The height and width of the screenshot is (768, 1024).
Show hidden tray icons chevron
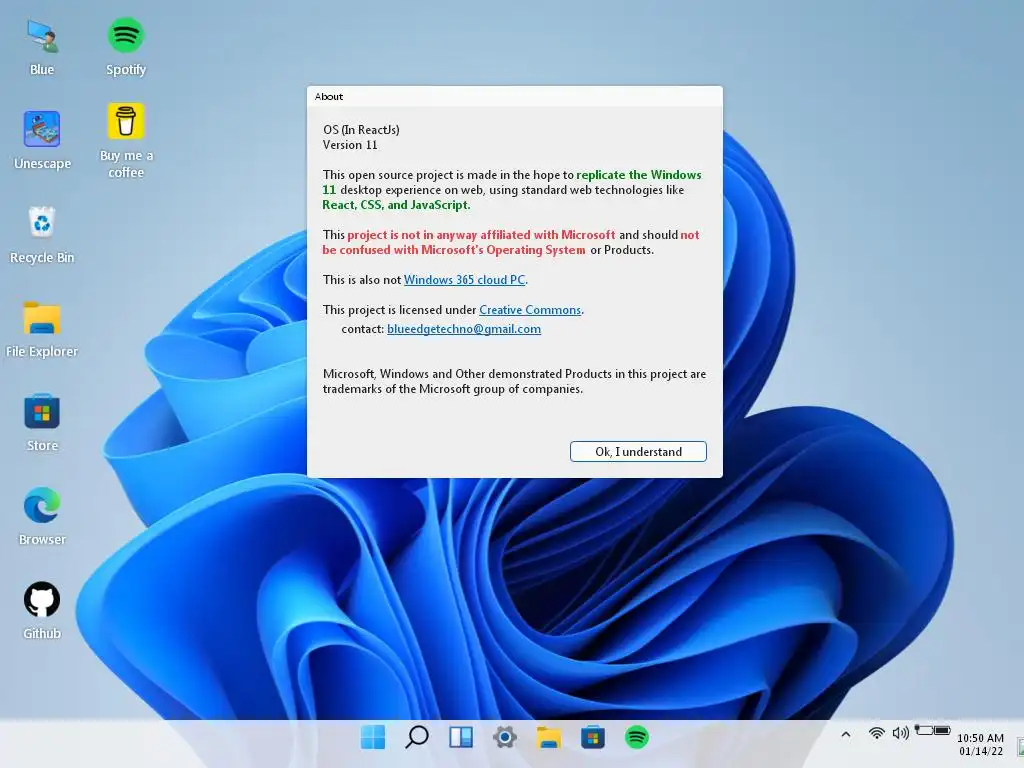pos(846,734)
